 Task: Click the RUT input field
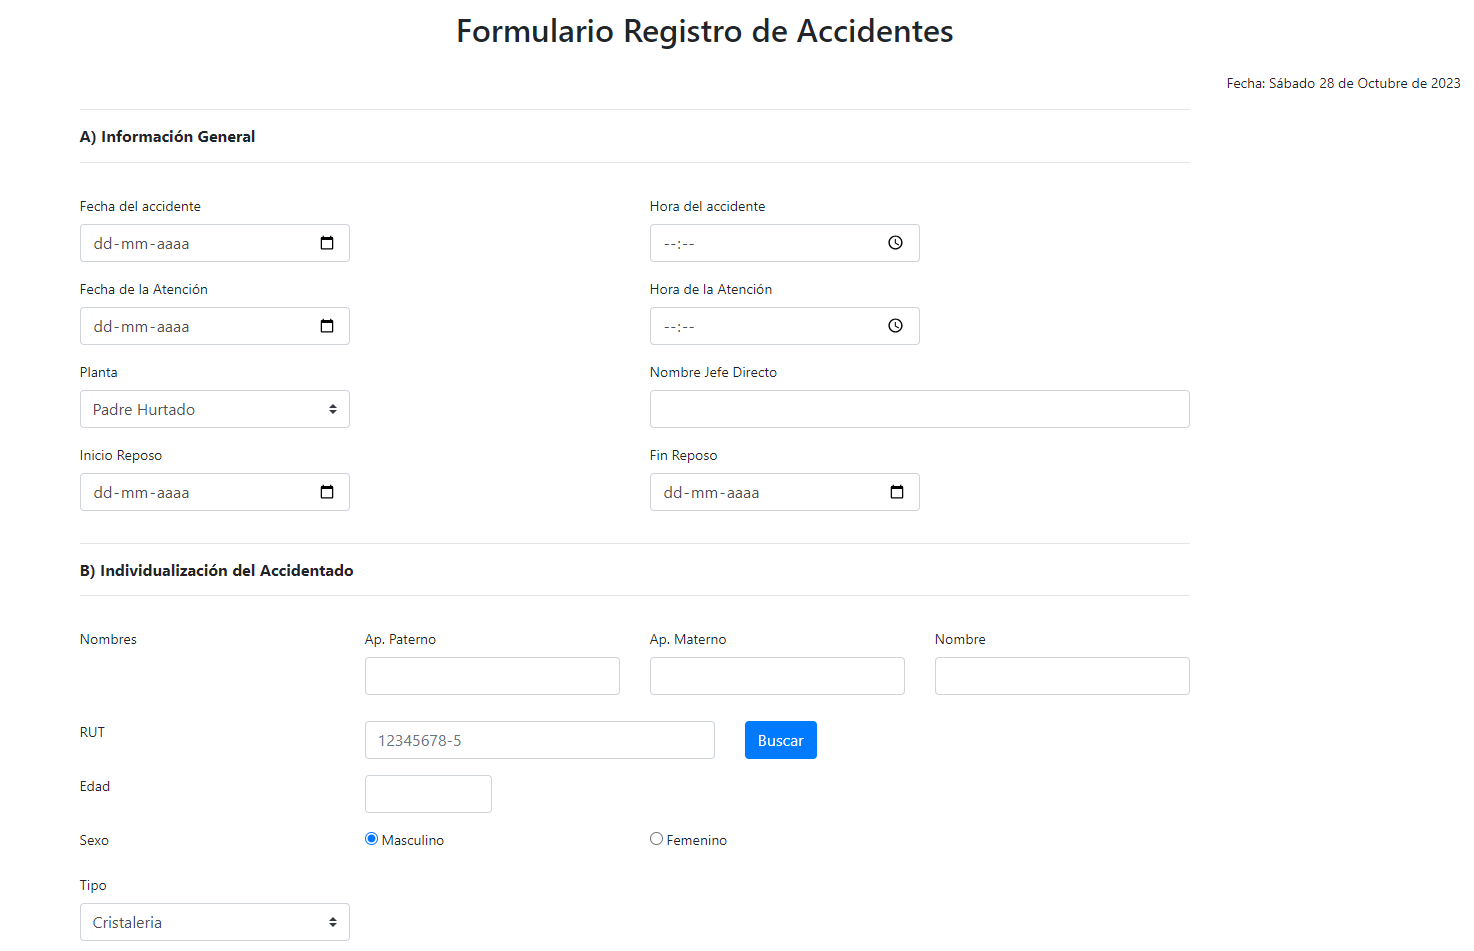pos(539,740)
